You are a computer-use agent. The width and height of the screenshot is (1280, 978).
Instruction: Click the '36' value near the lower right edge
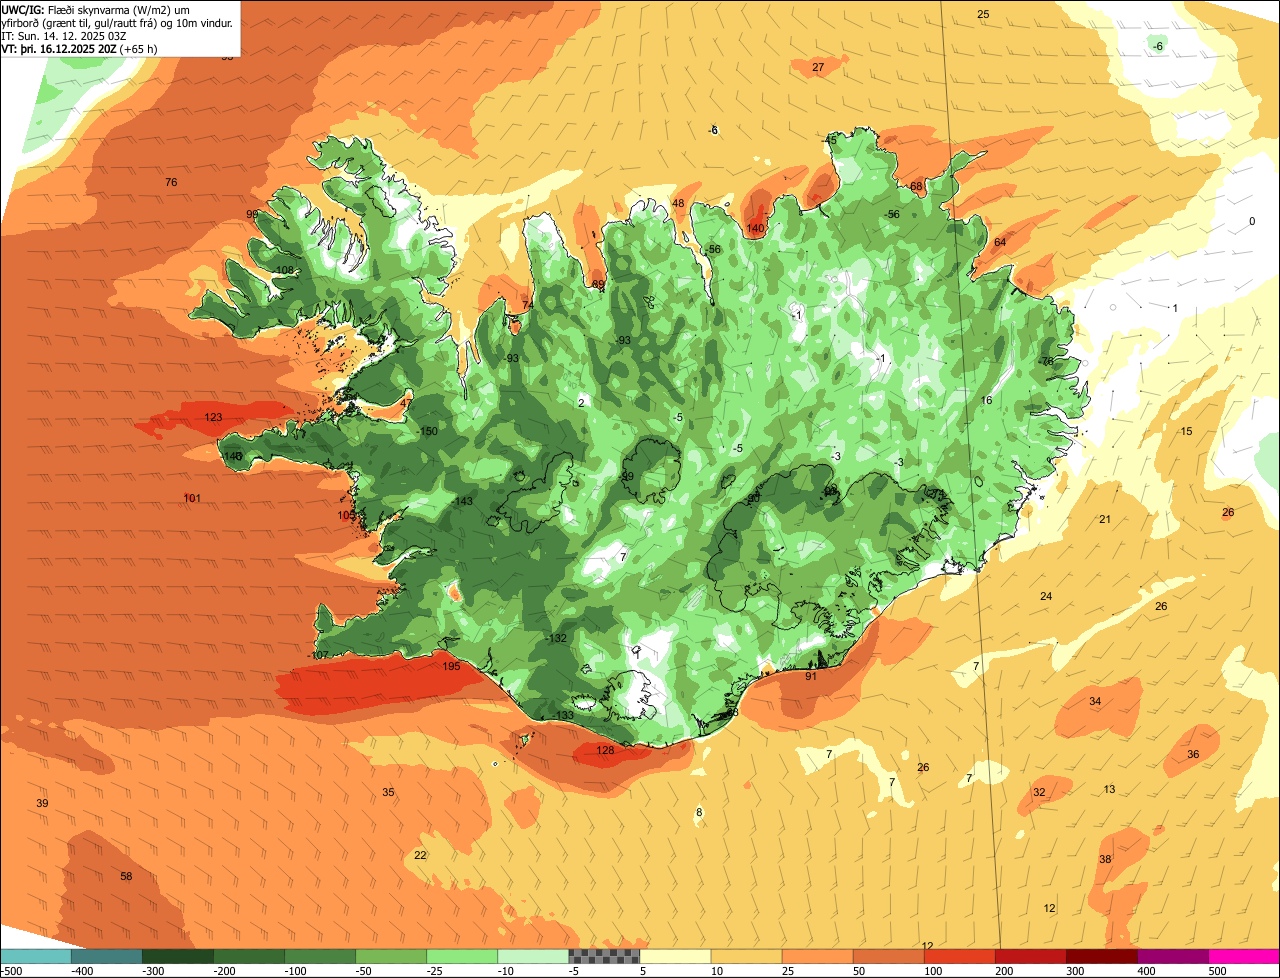coord(1193,754)
